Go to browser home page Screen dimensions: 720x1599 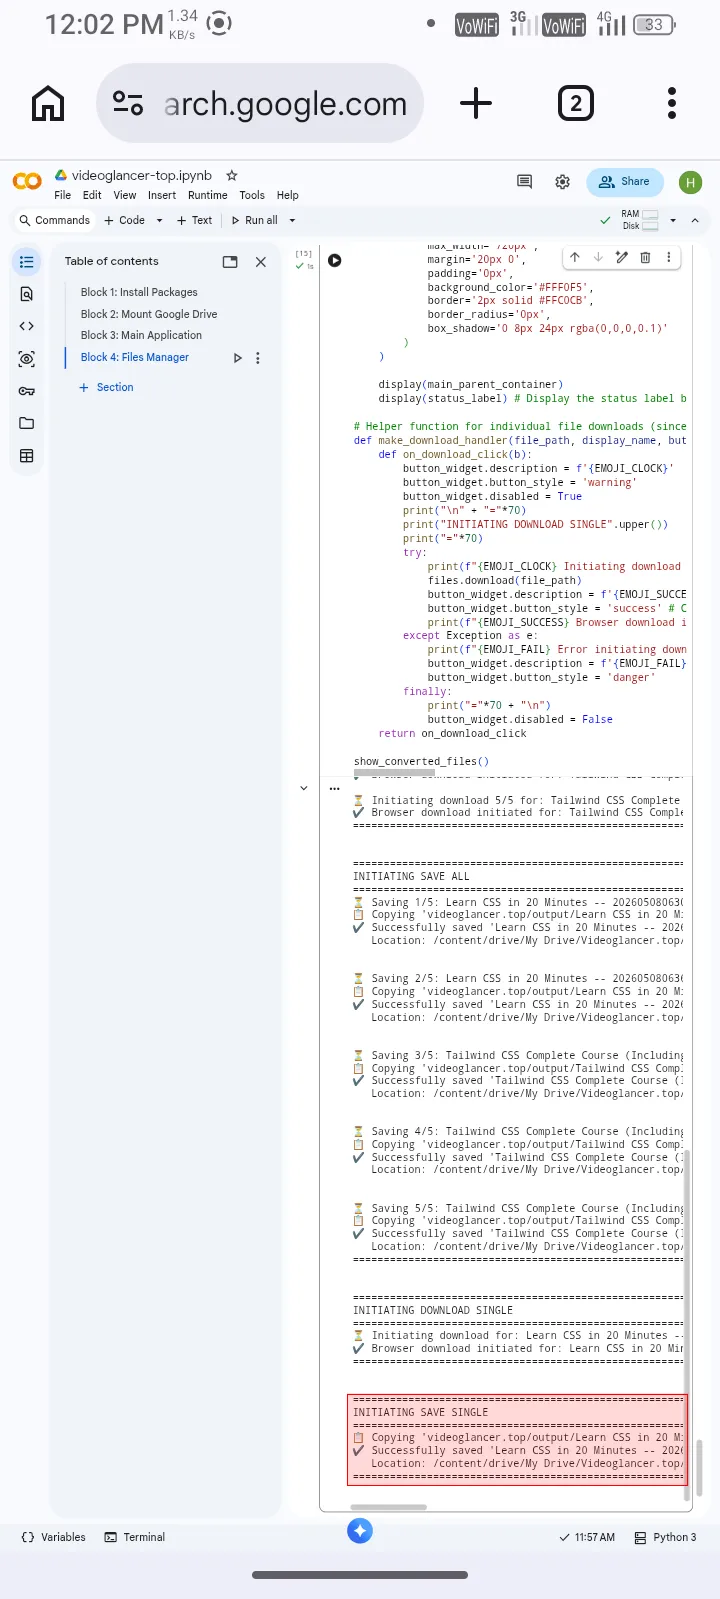coord(48,103)
